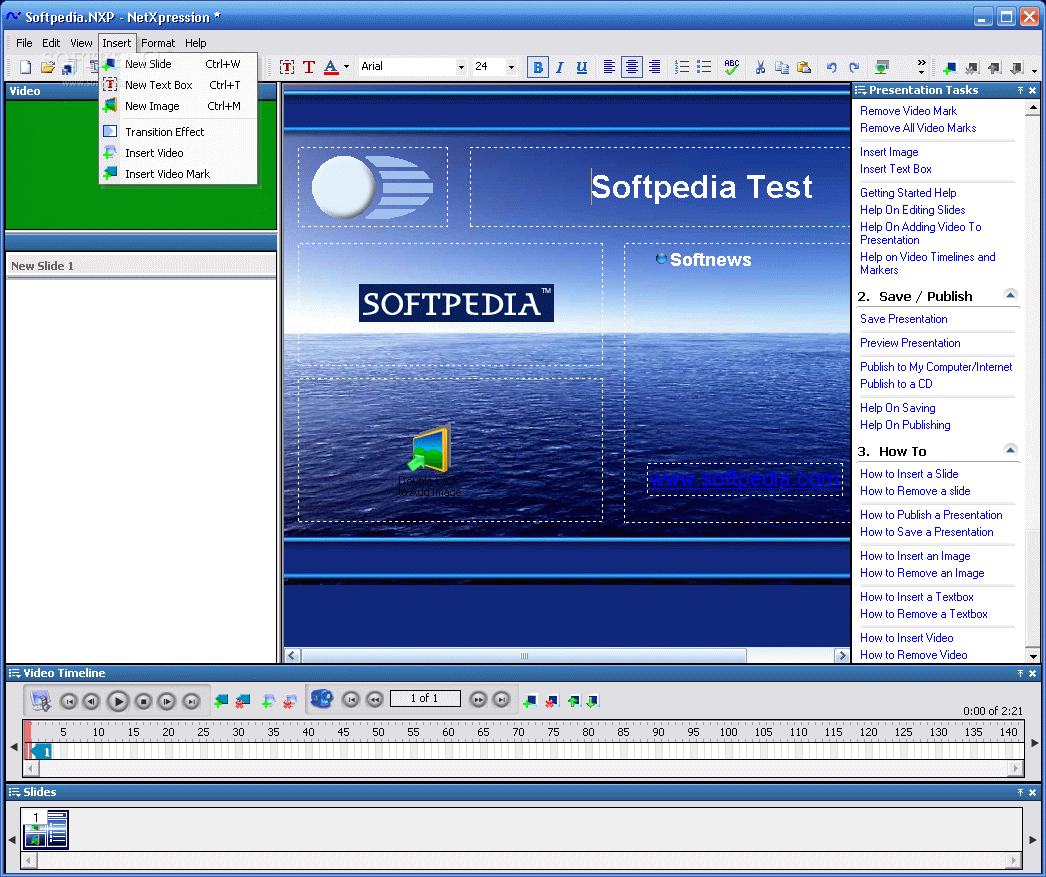Toggle bulleted list
Screen dimensions: 1046x877
pyautogui.click(x=704, y=67)
